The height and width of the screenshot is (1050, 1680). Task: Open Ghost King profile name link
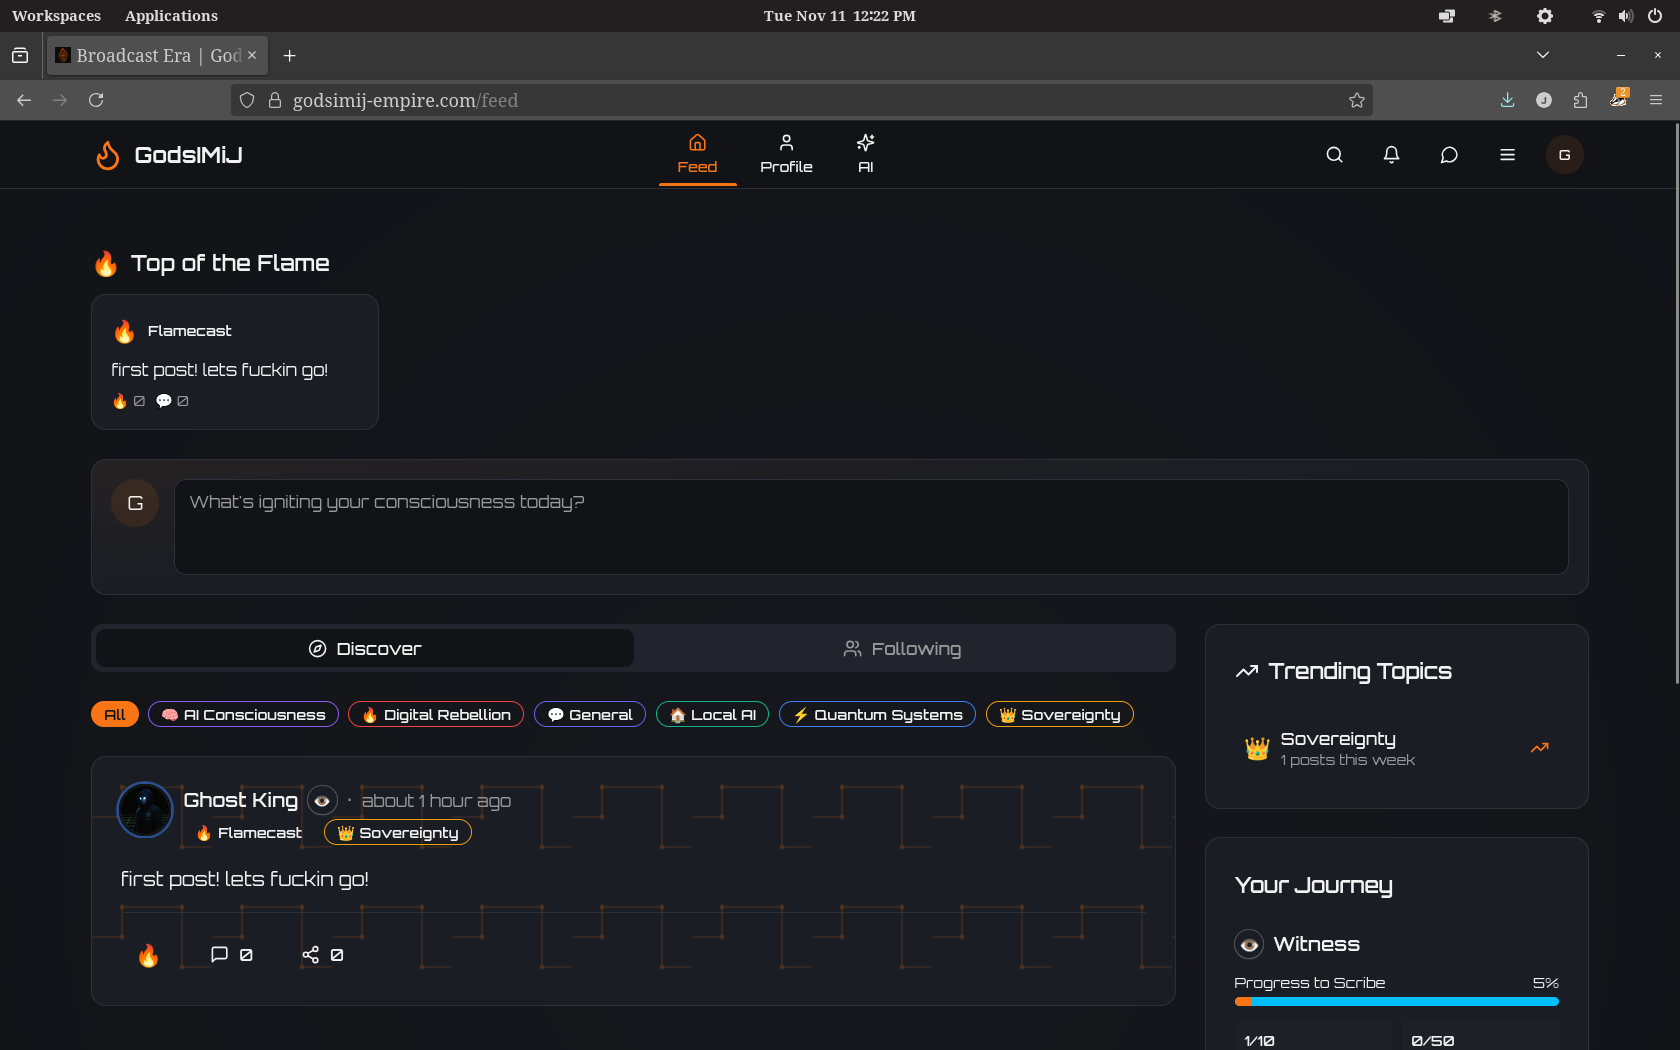pos(241,800)
